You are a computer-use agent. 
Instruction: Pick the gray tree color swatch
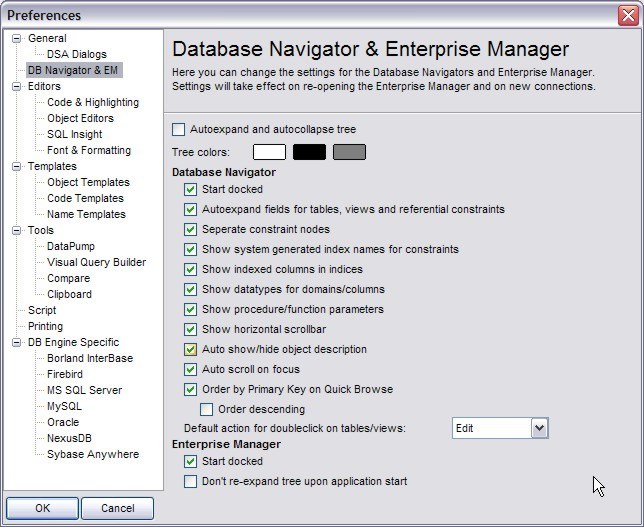(349, 152)
